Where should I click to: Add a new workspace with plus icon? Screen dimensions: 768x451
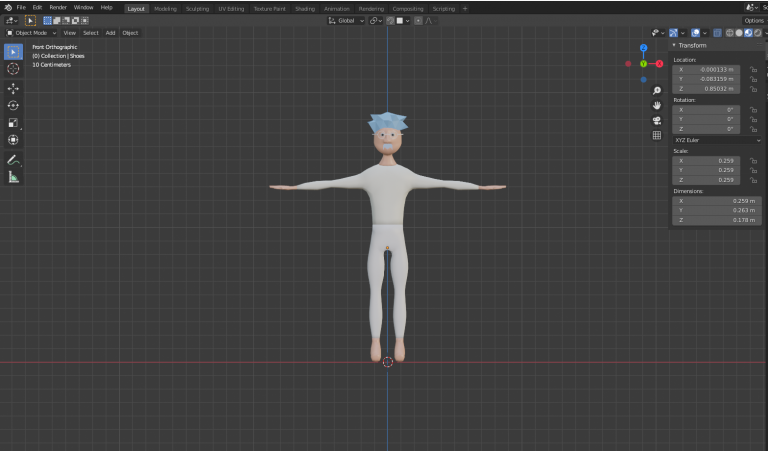465,8
